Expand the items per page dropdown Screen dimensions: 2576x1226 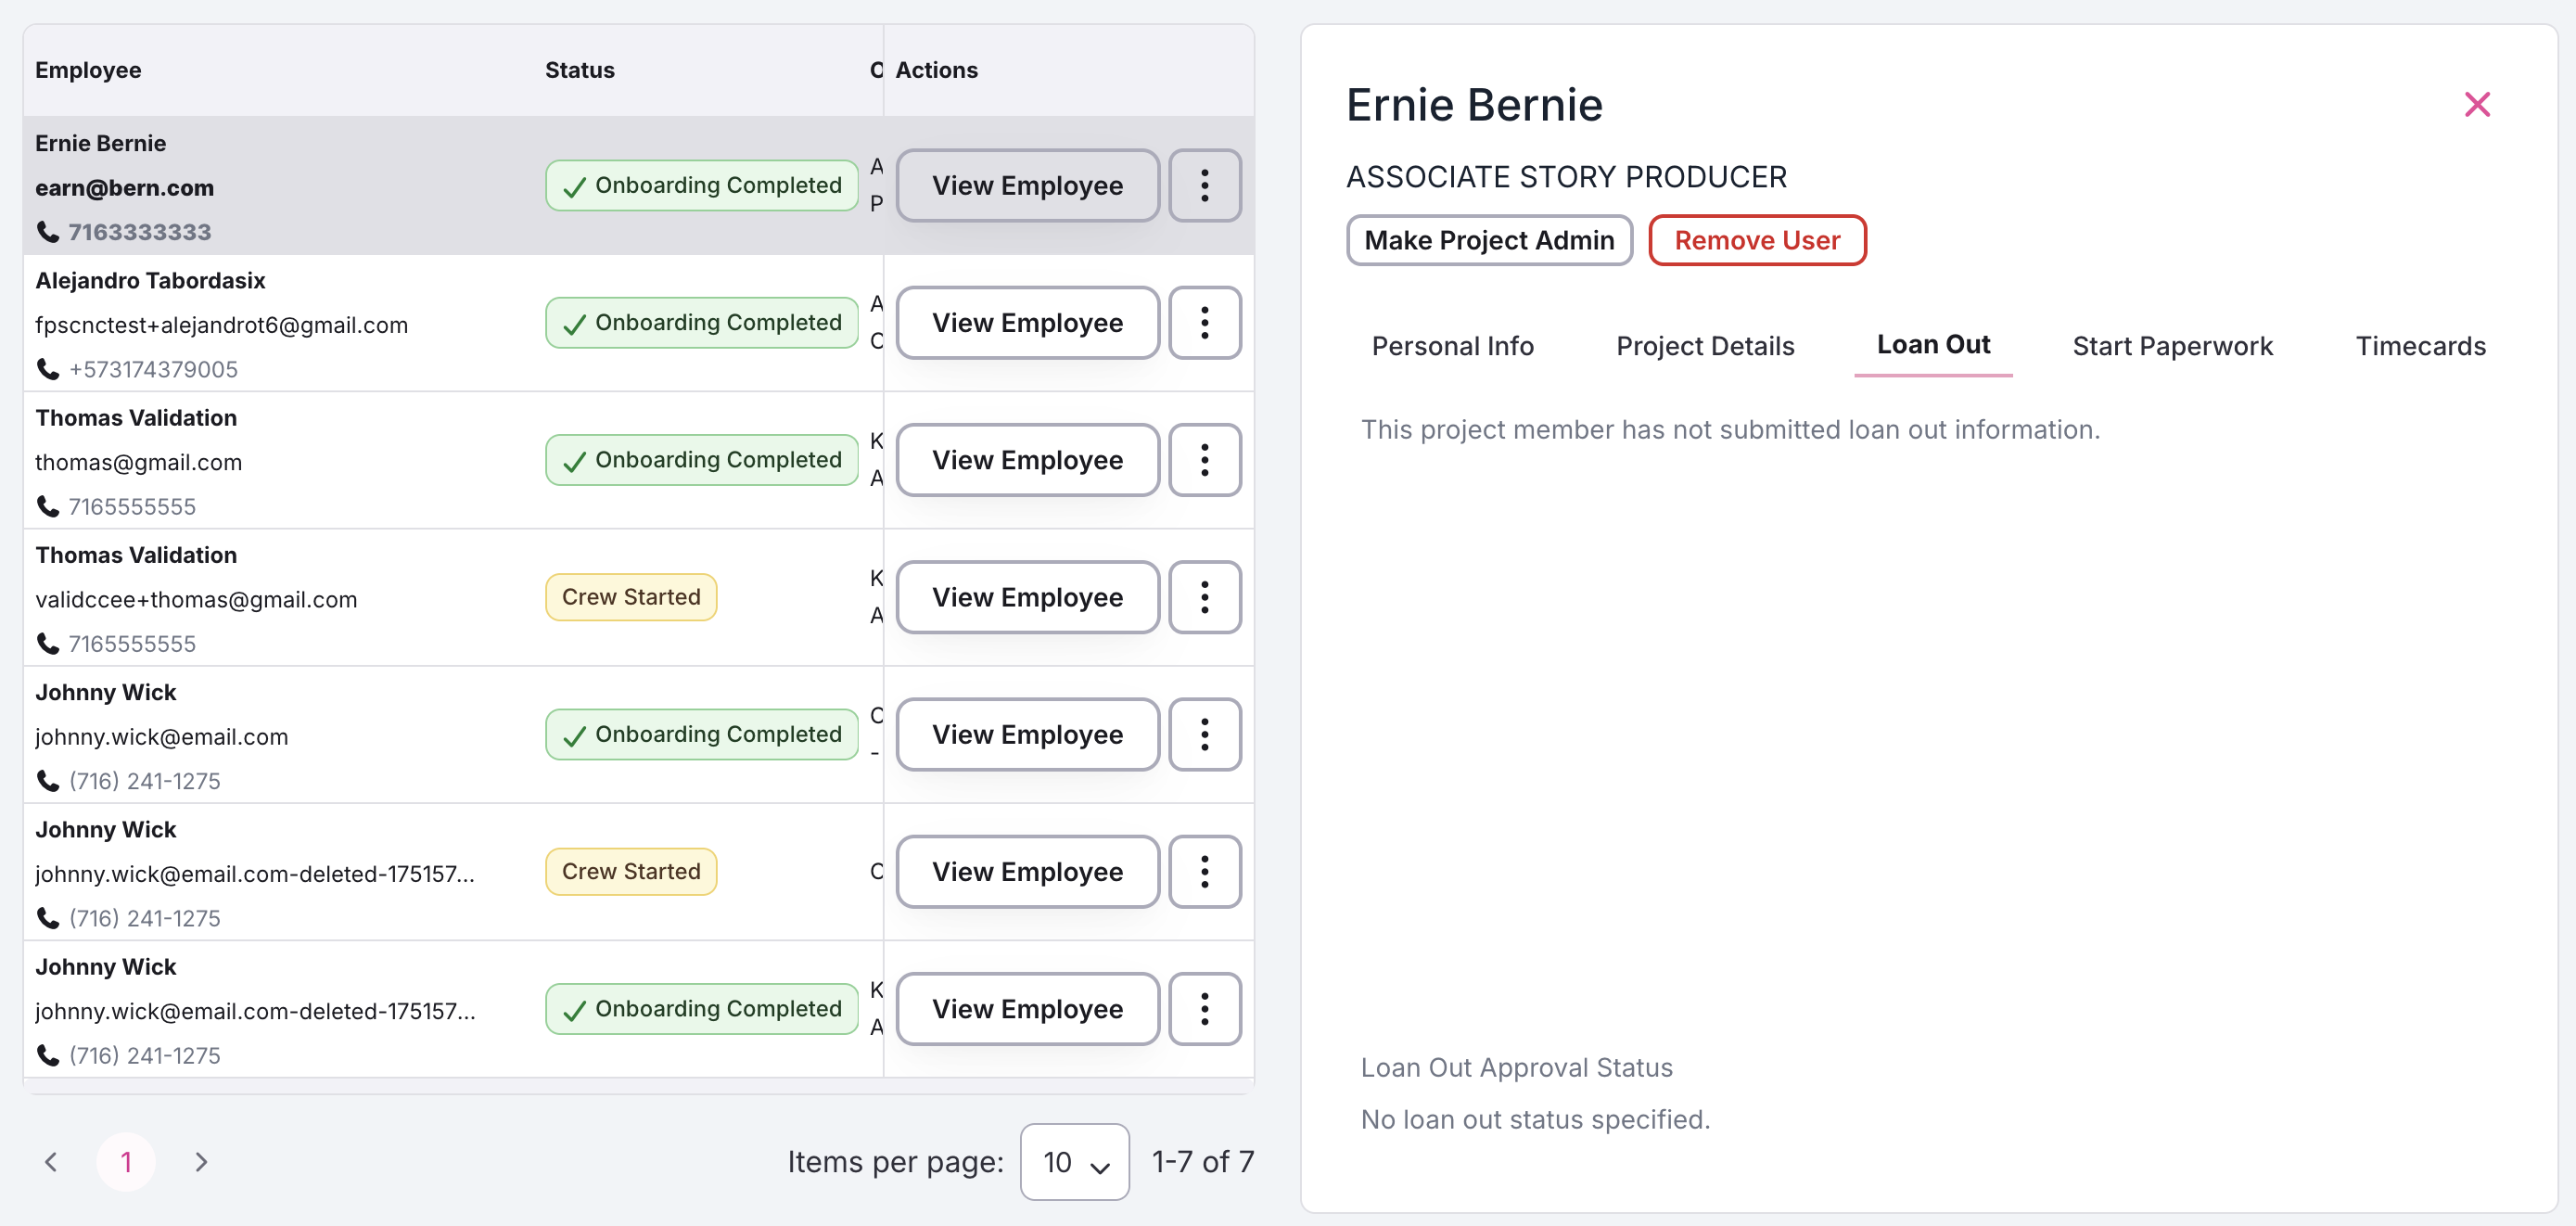[1074, 1161]
